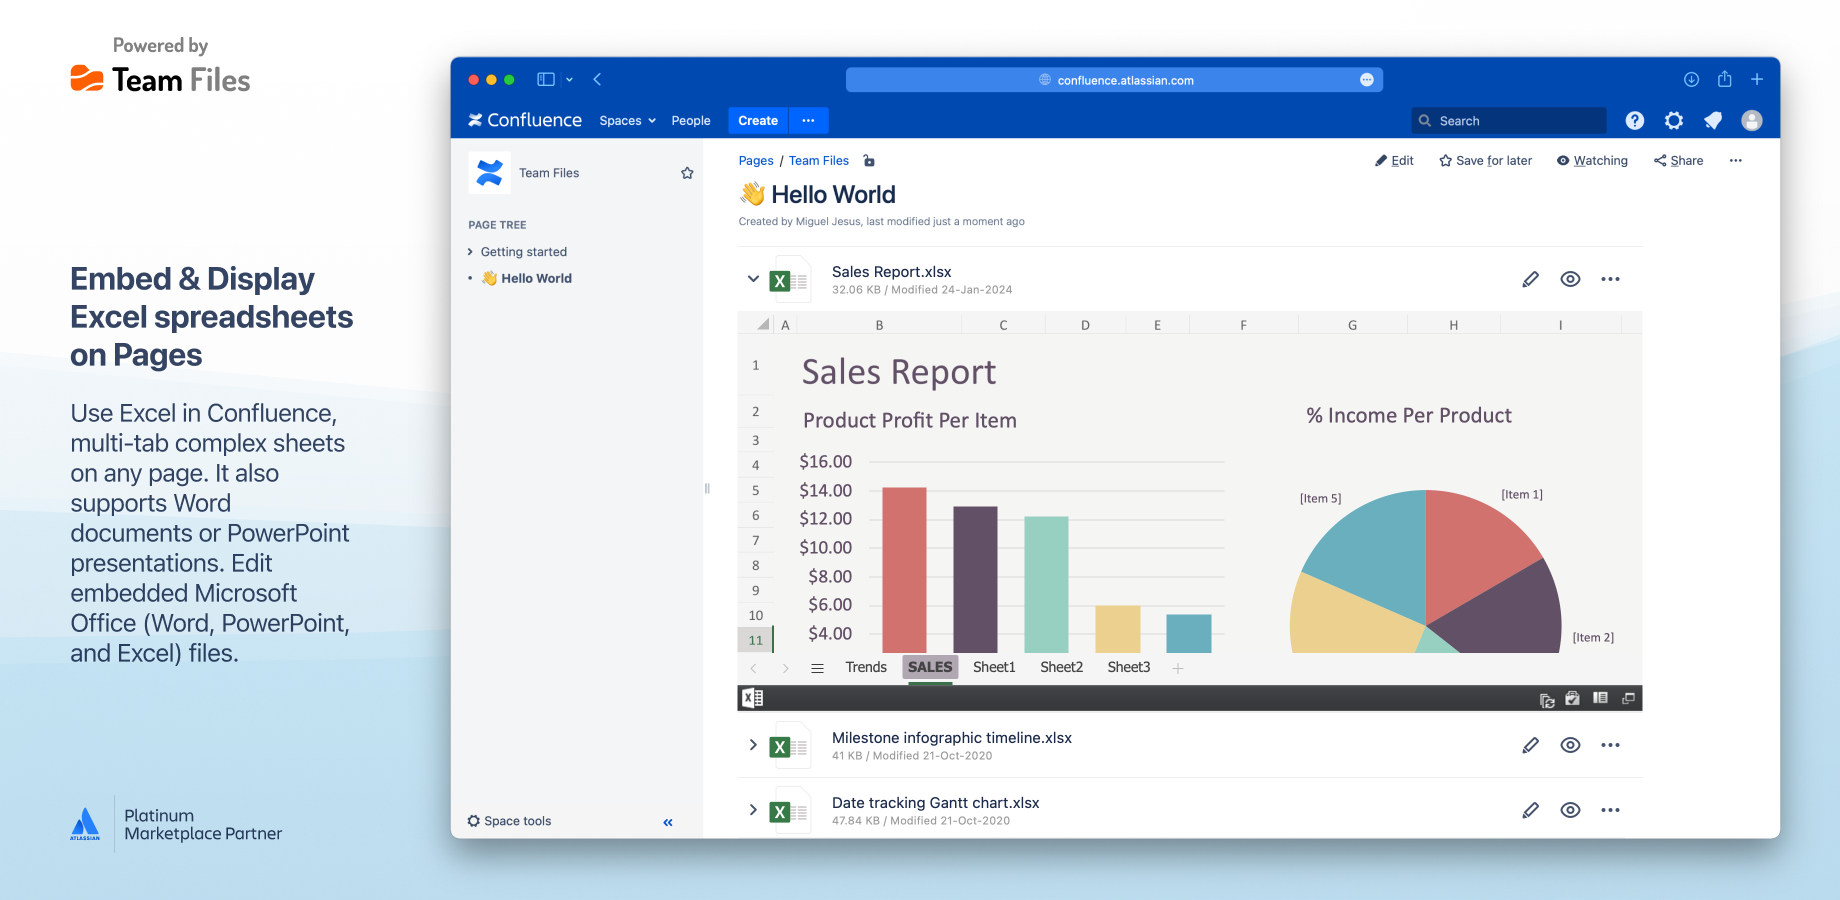Star the Team Files space
This screenshot has height=900, width=1840.
pyautogui.click(x=687, y=172)
